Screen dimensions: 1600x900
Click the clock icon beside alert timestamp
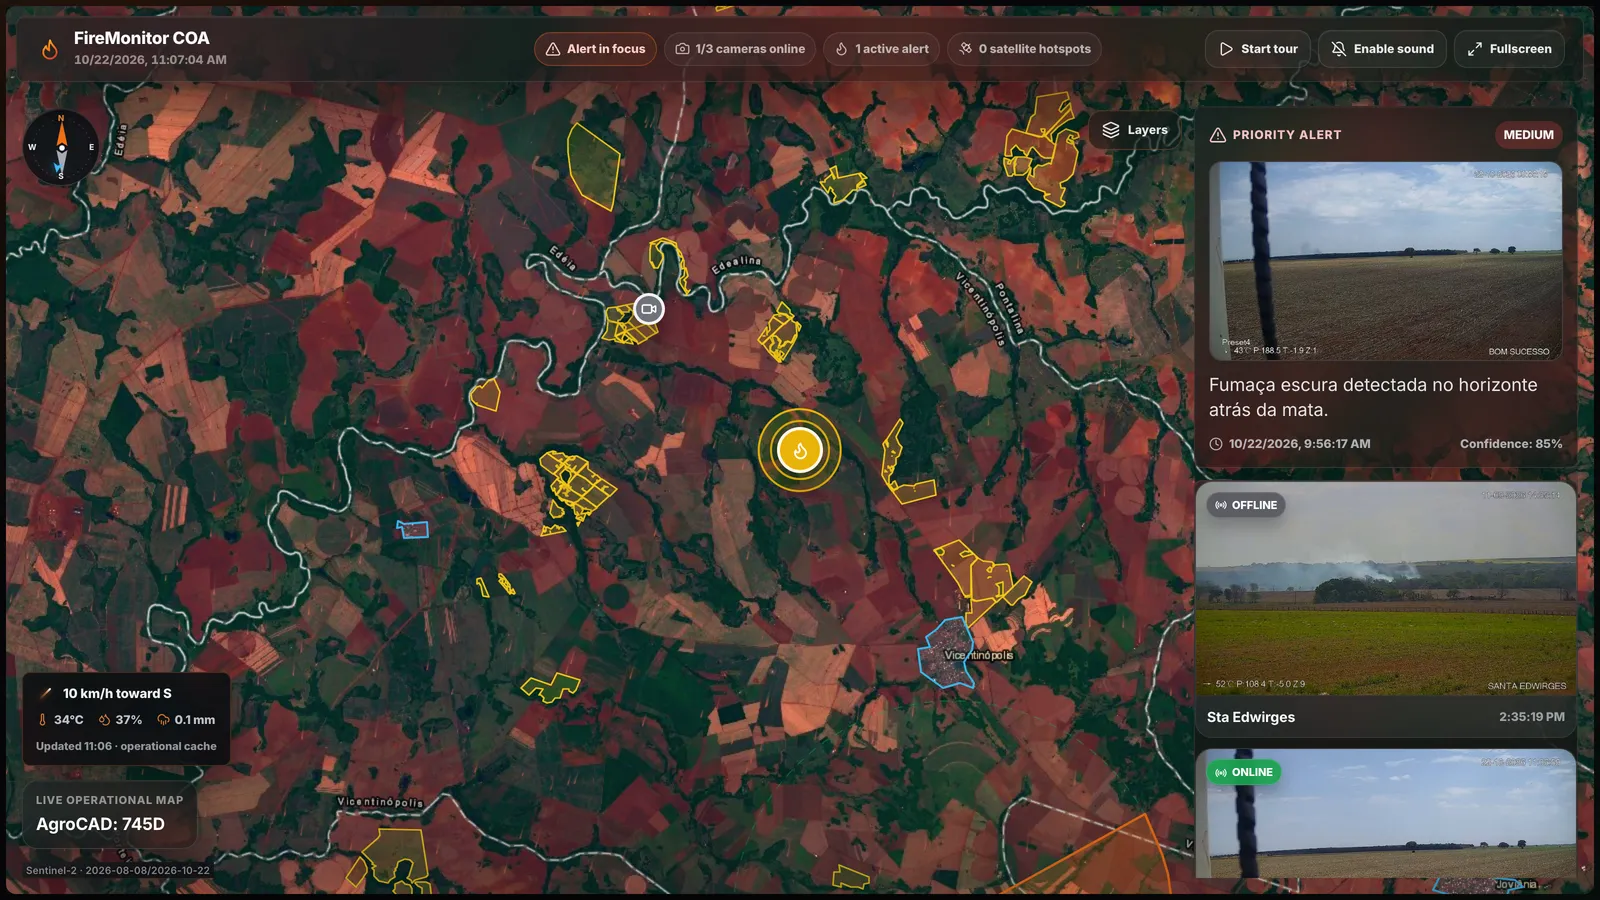[1216, 444]
